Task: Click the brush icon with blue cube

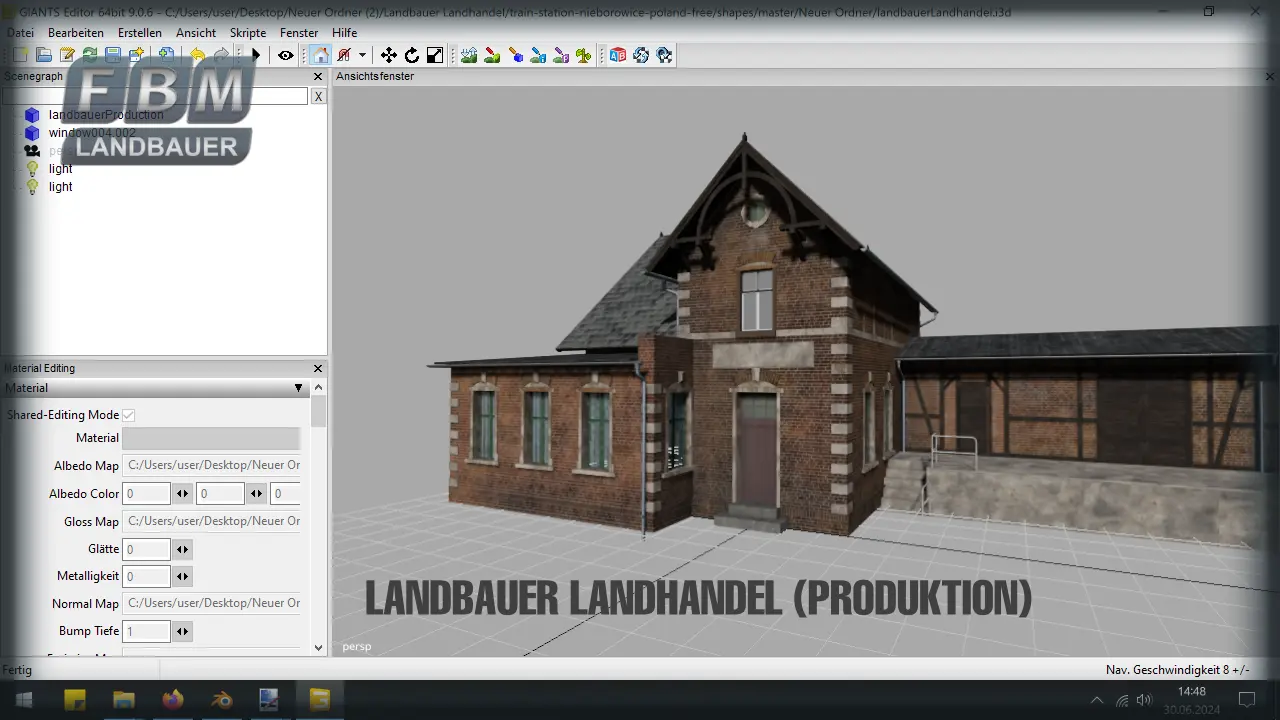Action: (x=516, y=55)
